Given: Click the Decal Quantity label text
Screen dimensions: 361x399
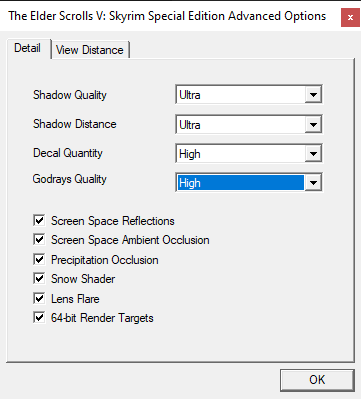Looking at the screenshot, I should (68, 153).
